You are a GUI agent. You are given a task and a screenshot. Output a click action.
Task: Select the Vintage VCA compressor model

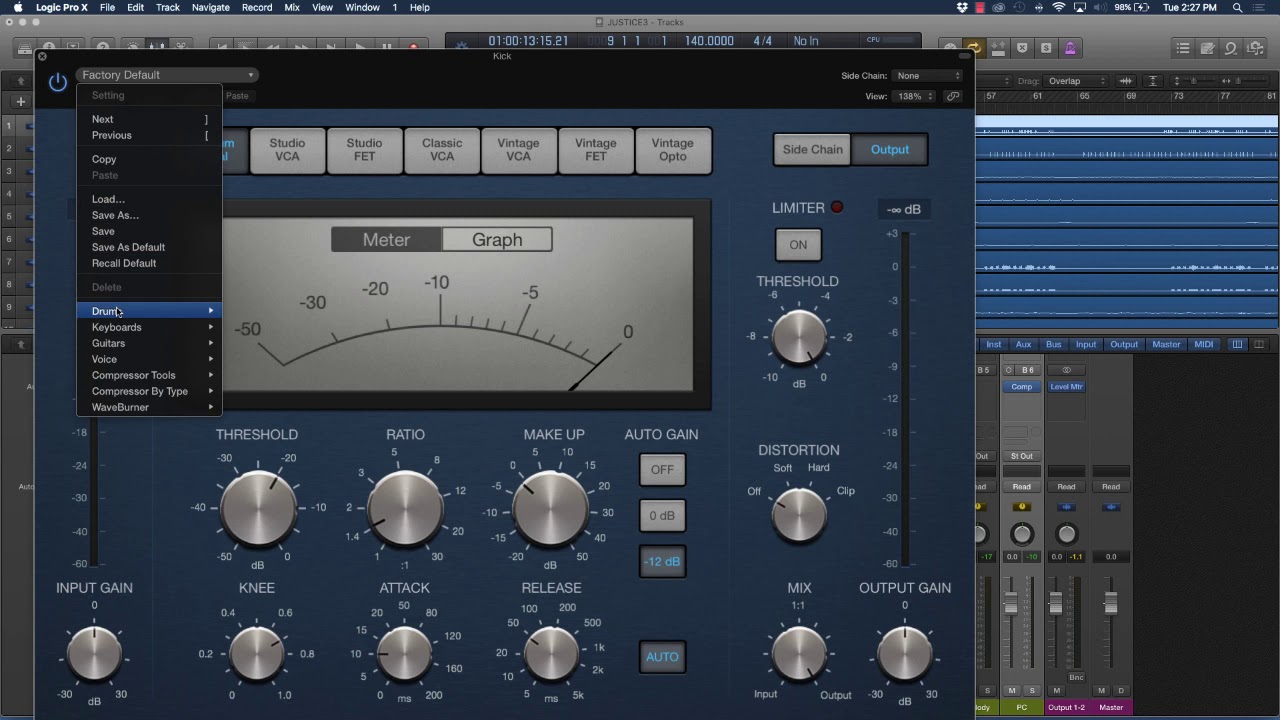coord(518,150)
